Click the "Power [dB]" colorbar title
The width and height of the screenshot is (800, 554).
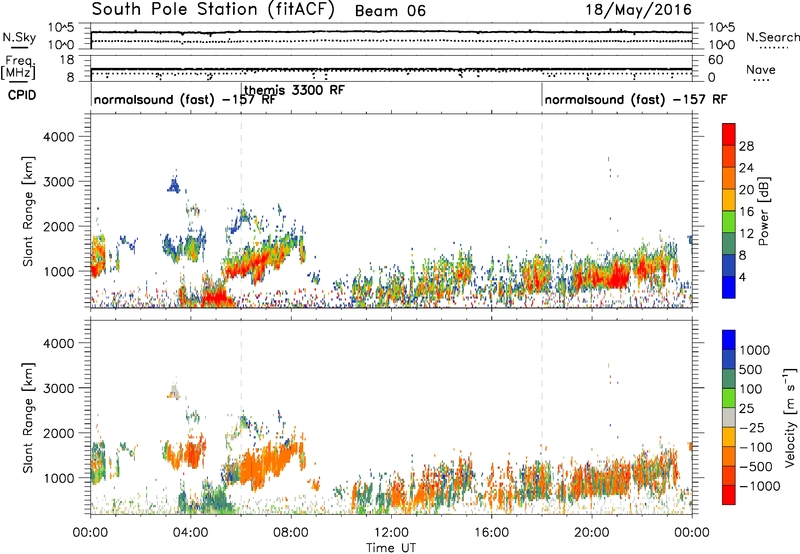[x=763, y=211]
